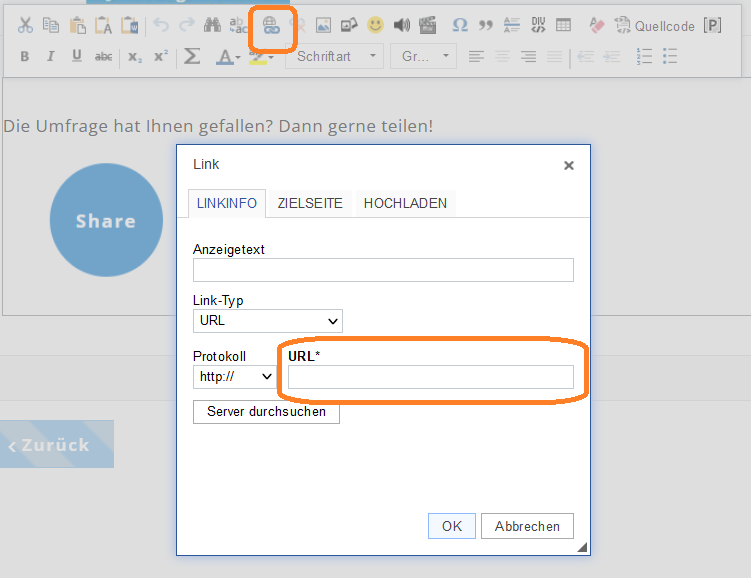
Task: Click the [P] placeholder icon
Action: point(712,25)
